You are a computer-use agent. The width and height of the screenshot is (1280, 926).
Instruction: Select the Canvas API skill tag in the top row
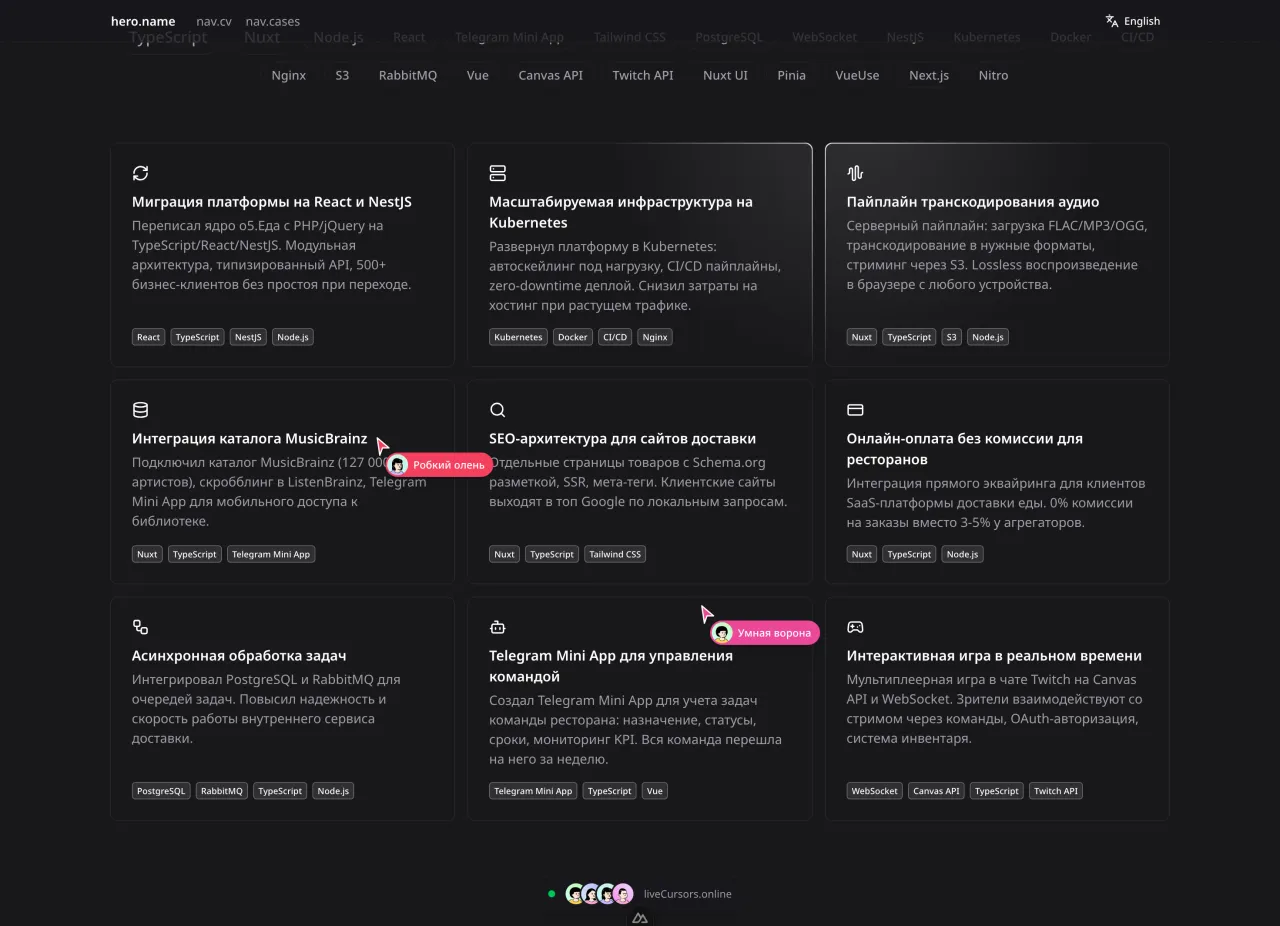[x=550, y=75]
